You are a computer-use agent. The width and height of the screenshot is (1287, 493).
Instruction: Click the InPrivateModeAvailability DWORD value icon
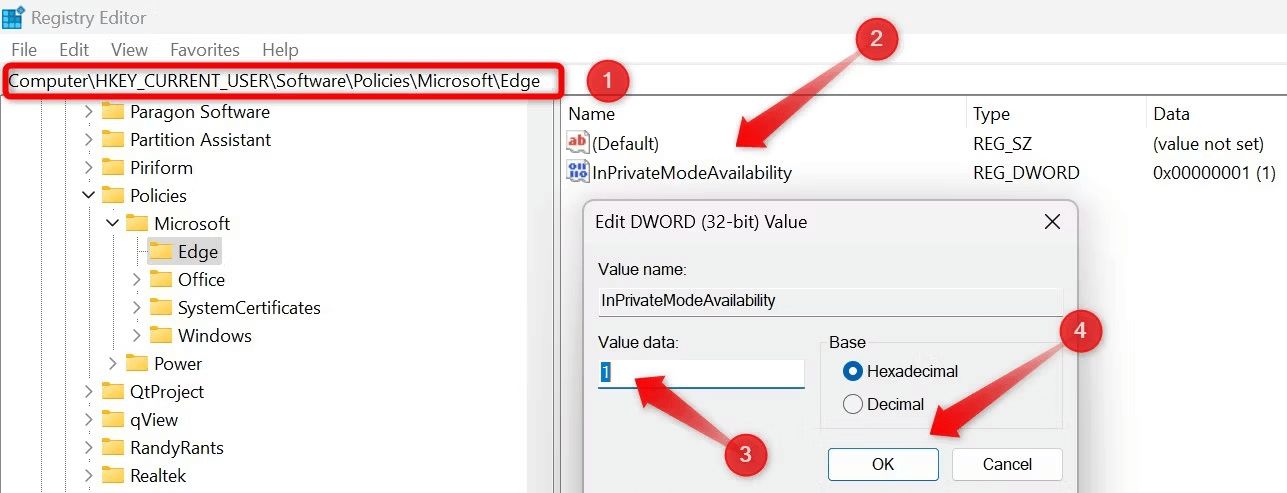(x=578, y=172)
